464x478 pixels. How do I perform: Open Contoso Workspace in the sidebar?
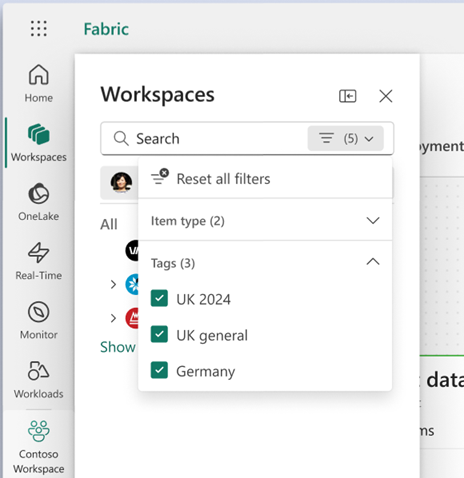[x=39, y=447]
